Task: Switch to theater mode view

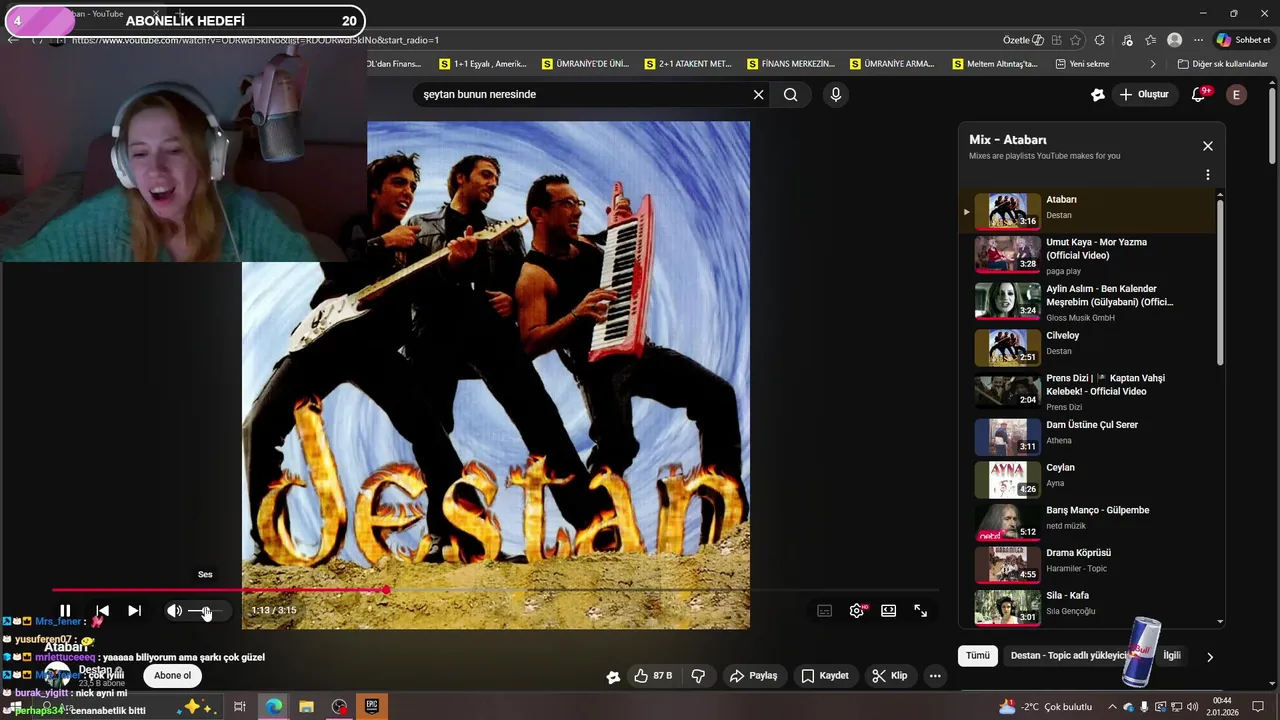Action: pos(888,611)
